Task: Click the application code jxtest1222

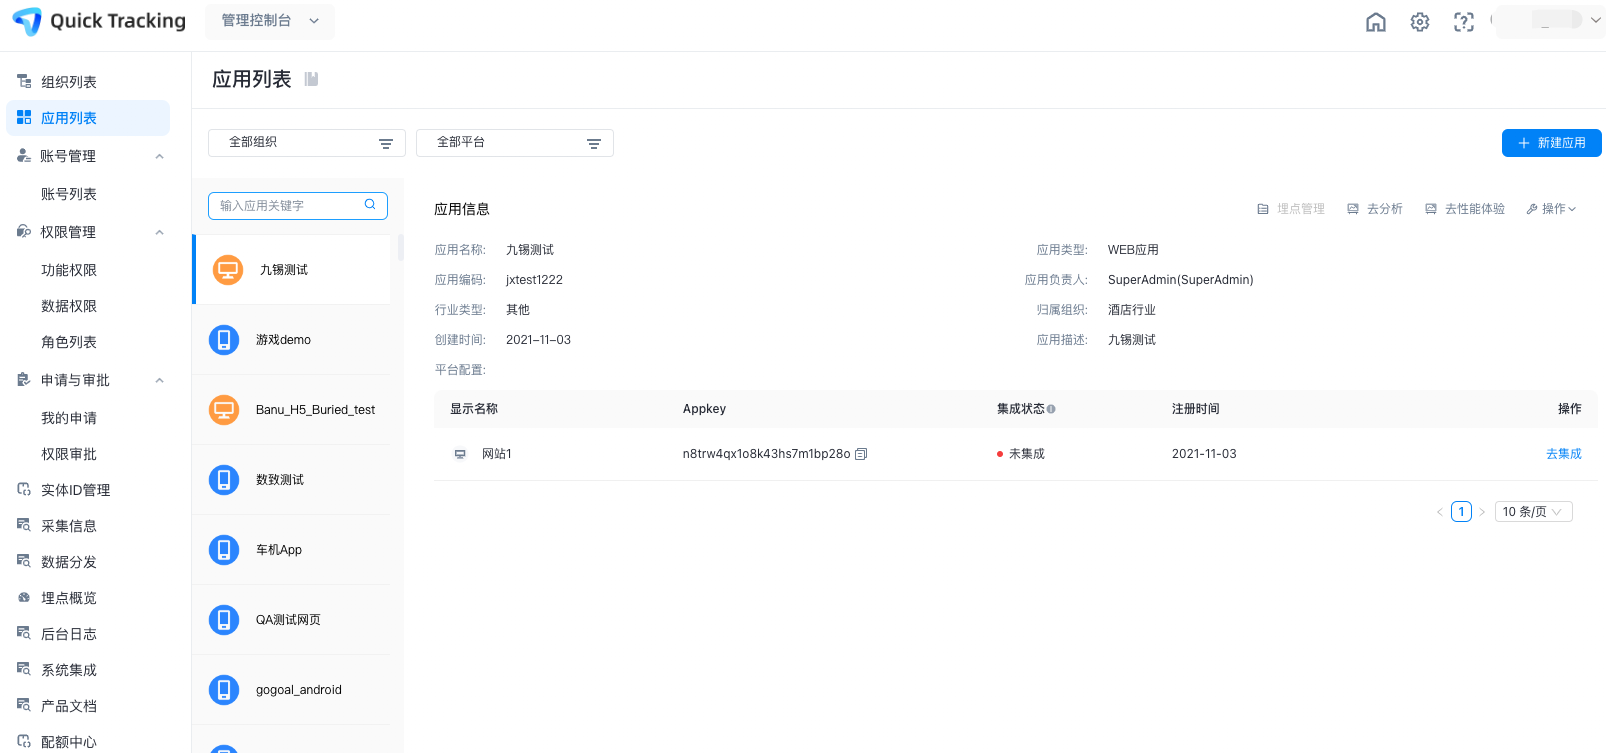Action: 534,280
